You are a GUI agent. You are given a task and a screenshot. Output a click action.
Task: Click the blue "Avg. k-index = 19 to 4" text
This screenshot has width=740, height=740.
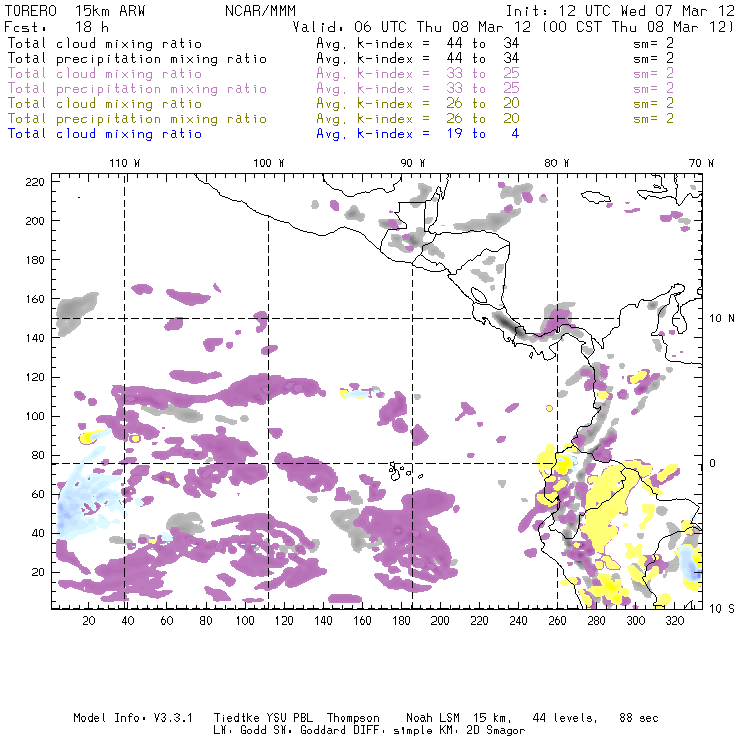418,134
